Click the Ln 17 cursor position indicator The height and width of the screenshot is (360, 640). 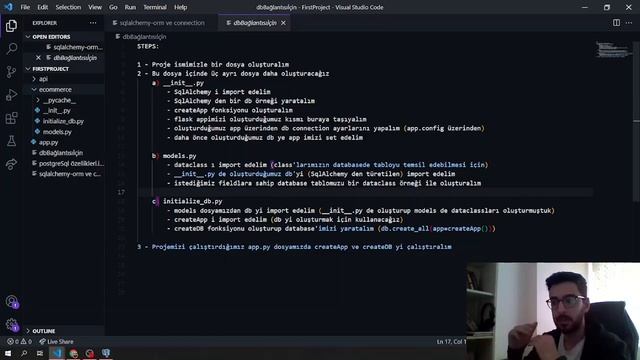tap(451, 341)
